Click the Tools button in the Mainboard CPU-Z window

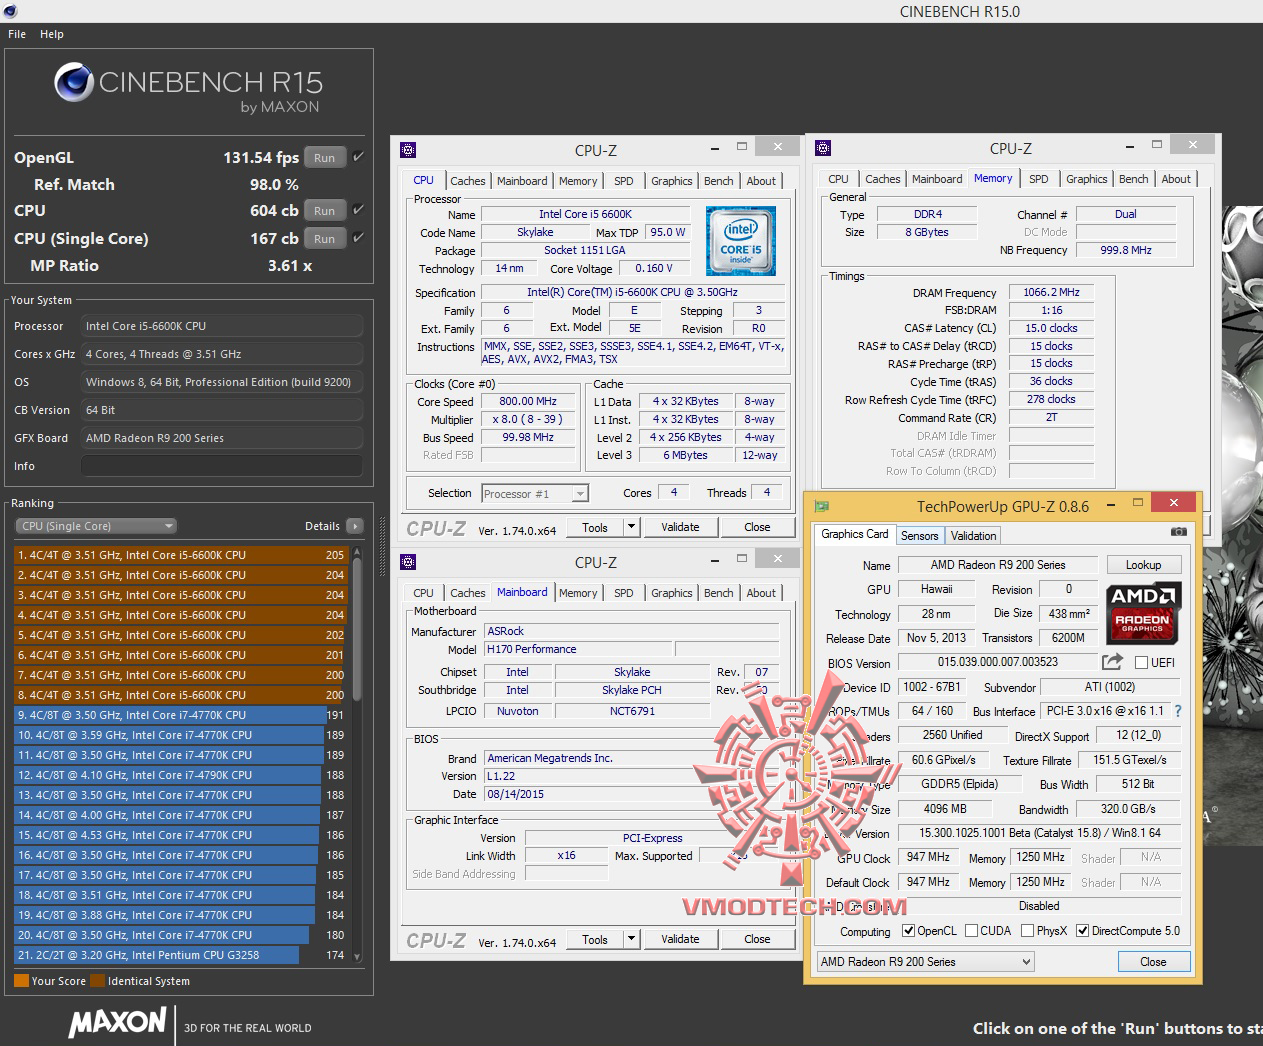pos(595,939)
